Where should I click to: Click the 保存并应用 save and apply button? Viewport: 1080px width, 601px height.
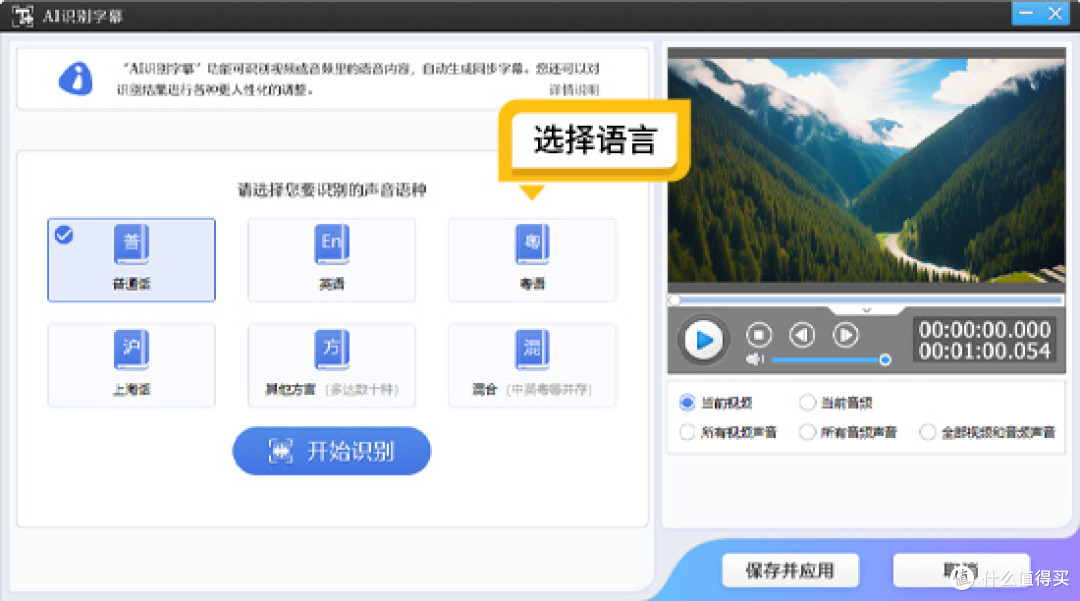790,570
